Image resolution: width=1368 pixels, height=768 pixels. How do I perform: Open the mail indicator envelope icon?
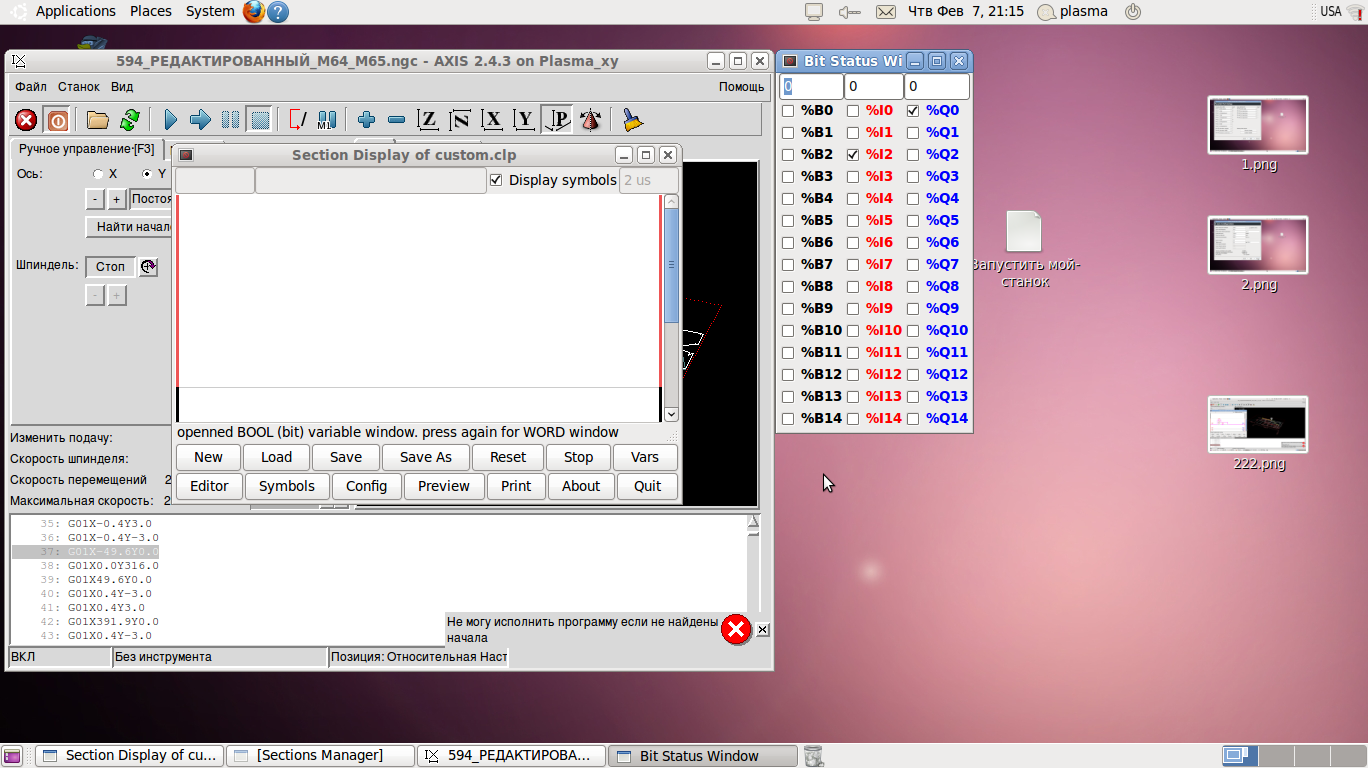pyautogui.click(x=885, y=12)
